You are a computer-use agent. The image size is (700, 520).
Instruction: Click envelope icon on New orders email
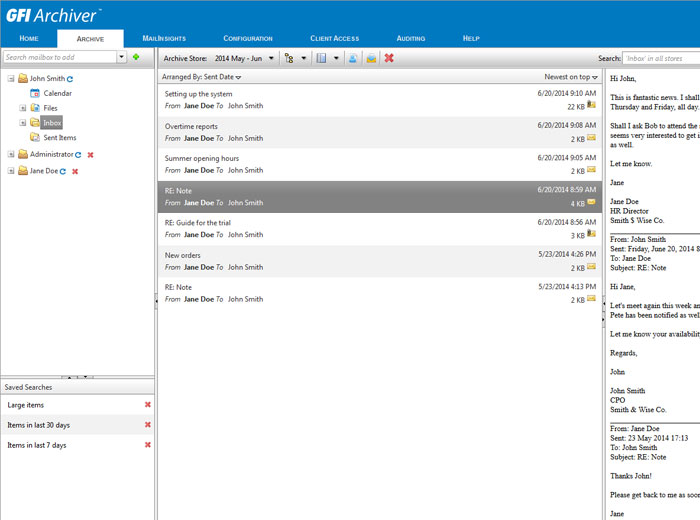(592, 266)
